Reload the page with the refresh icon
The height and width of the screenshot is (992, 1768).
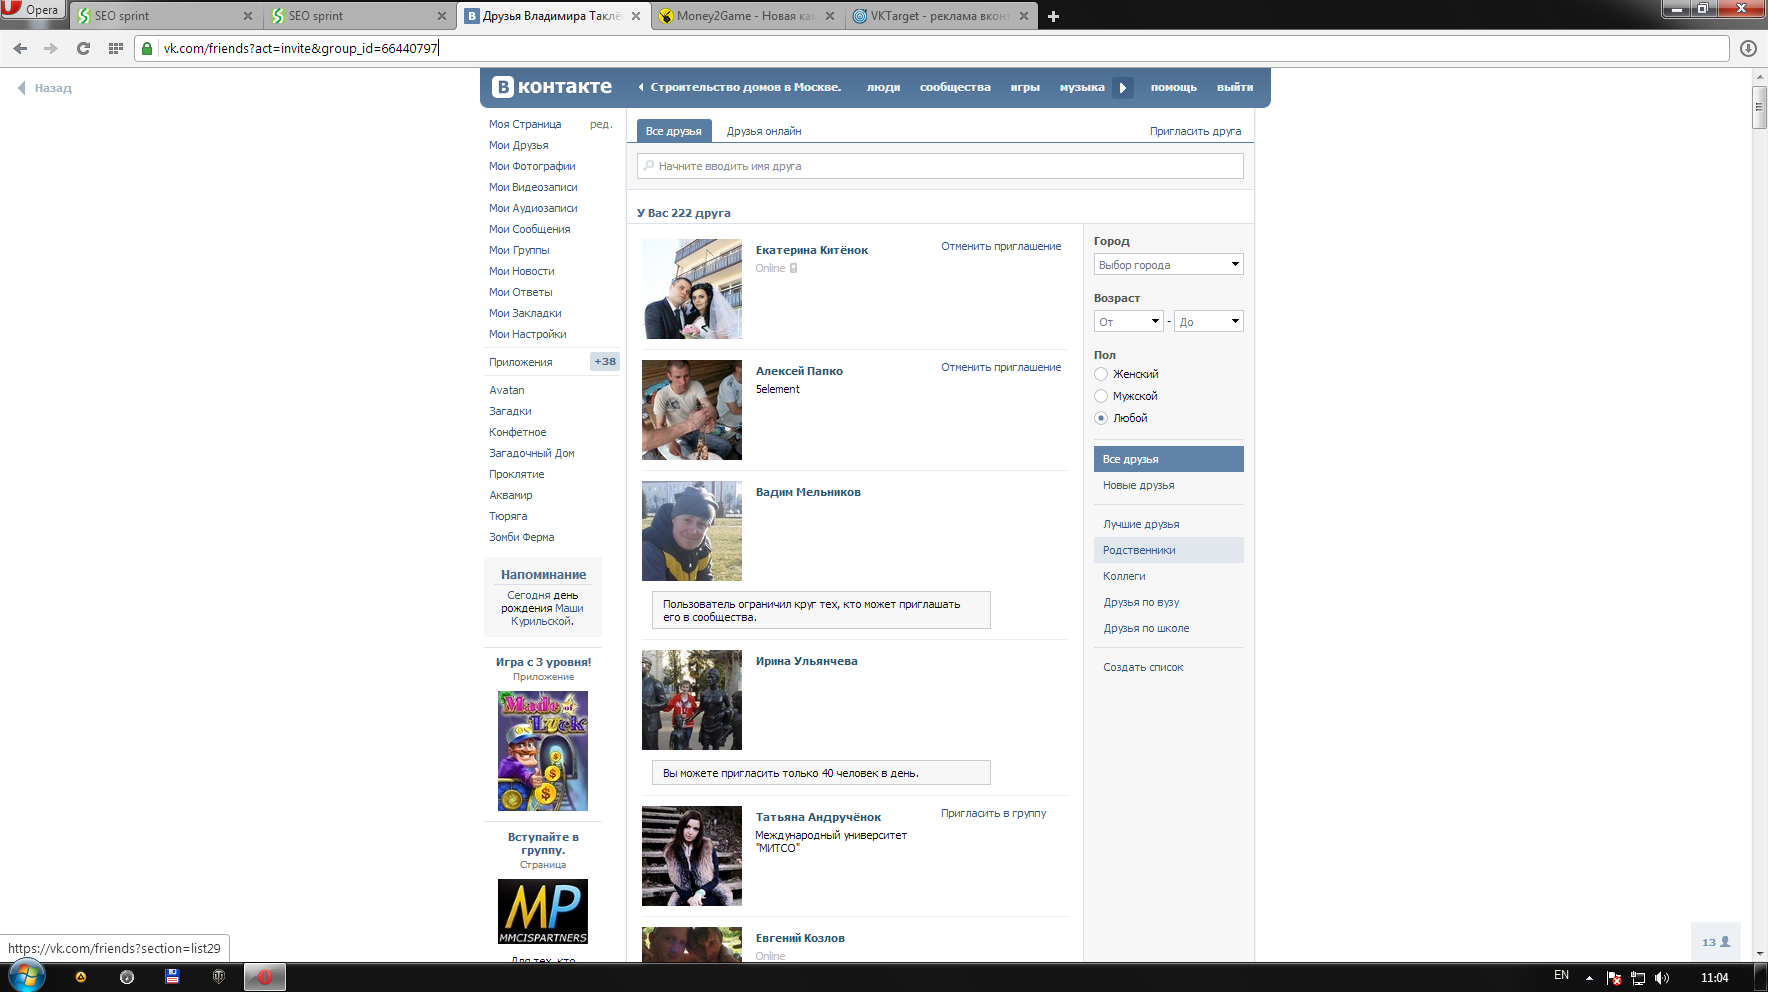coord(83,48)
